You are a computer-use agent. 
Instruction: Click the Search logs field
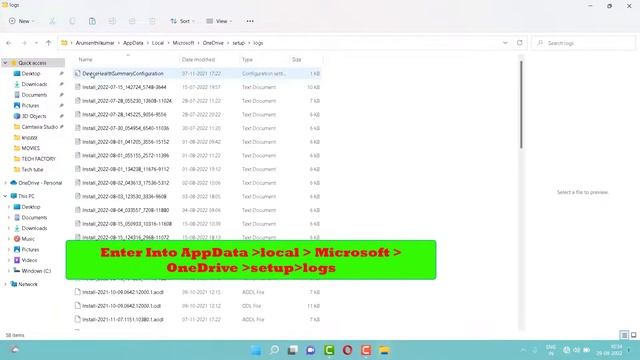click(584, 43)
